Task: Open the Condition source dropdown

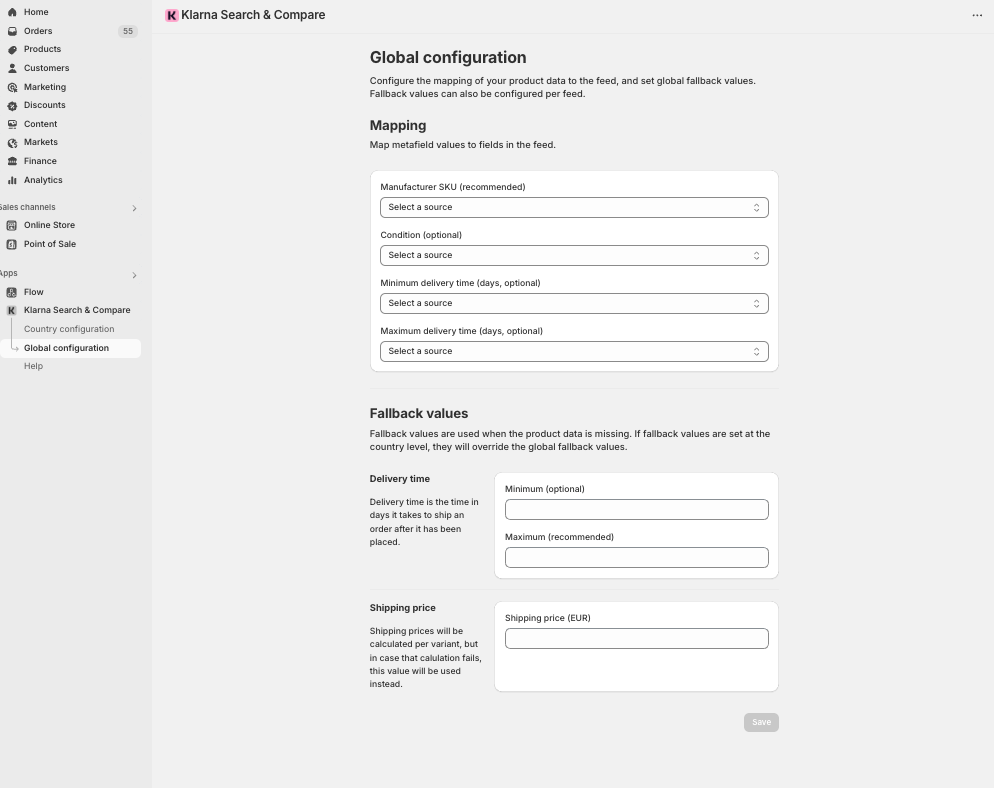Action: (x=574, y=255)
